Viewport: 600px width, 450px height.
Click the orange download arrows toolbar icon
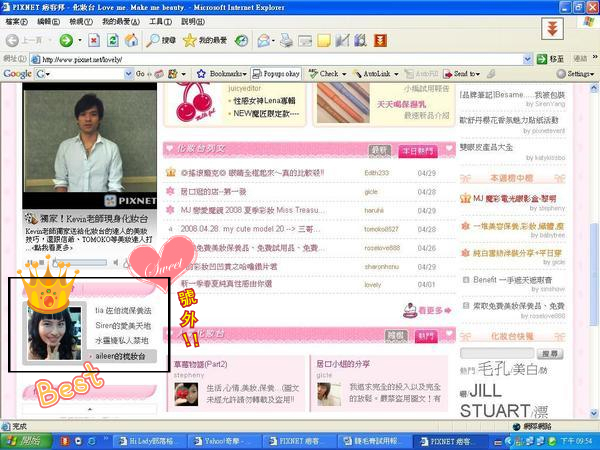click(x=380, y=40)
